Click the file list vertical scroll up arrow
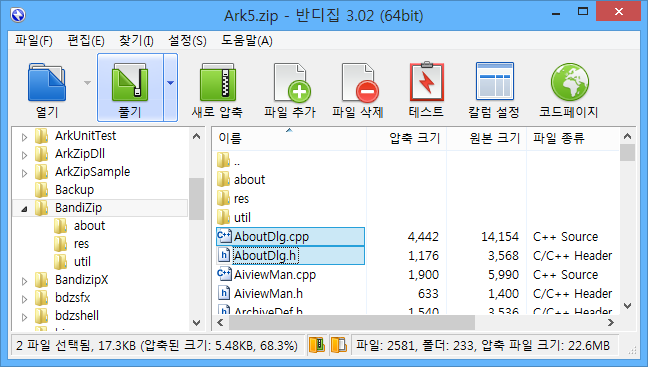This screenshot has width=648, height=367. pos(627,136)
